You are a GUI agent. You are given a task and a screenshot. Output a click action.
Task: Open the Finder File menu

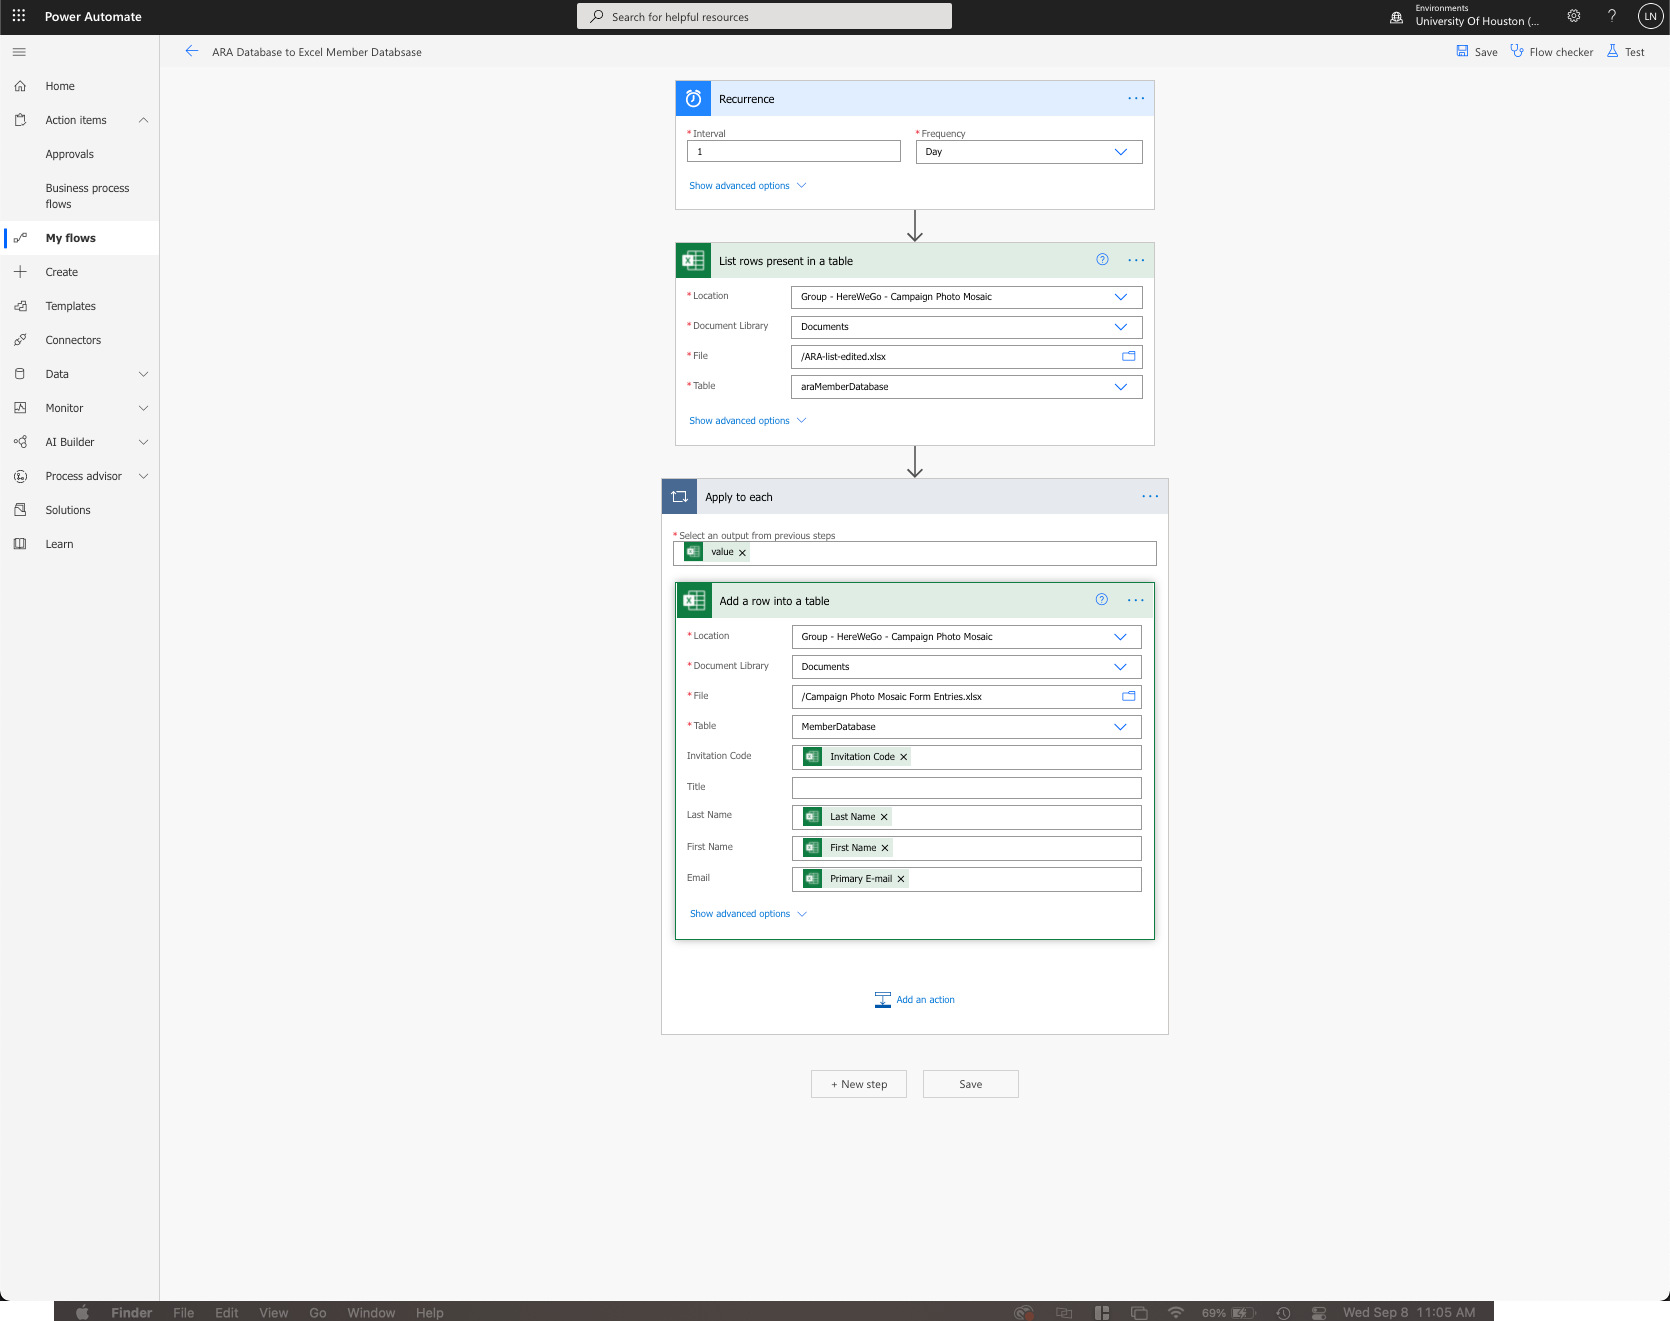point(183,1312)
